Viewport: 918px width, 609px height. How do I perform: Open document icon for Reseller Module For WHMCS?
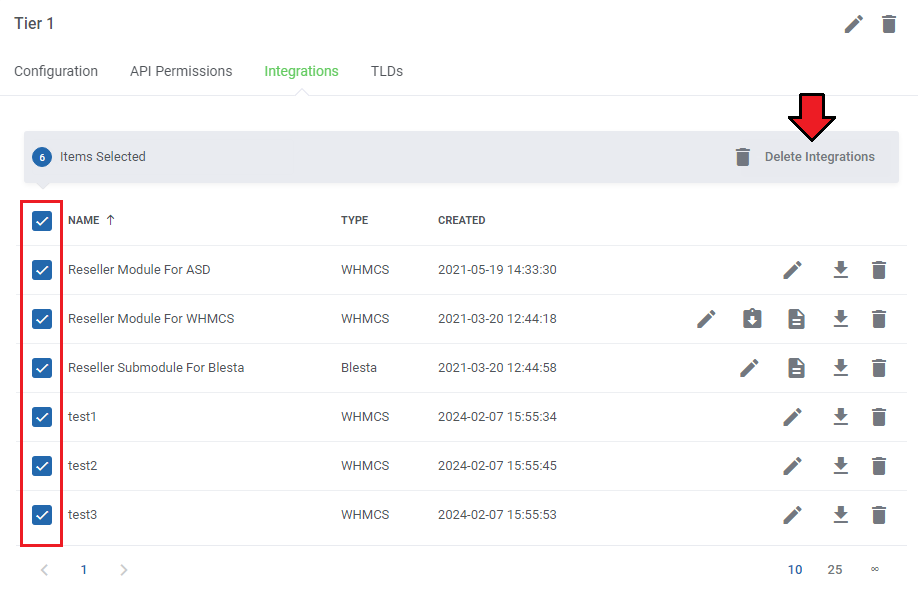(796, 319)
